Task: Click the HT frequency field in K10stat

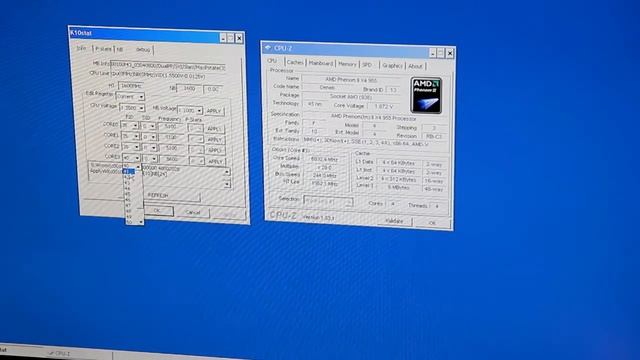Action: pyautogui.click(x=131, y=86)
